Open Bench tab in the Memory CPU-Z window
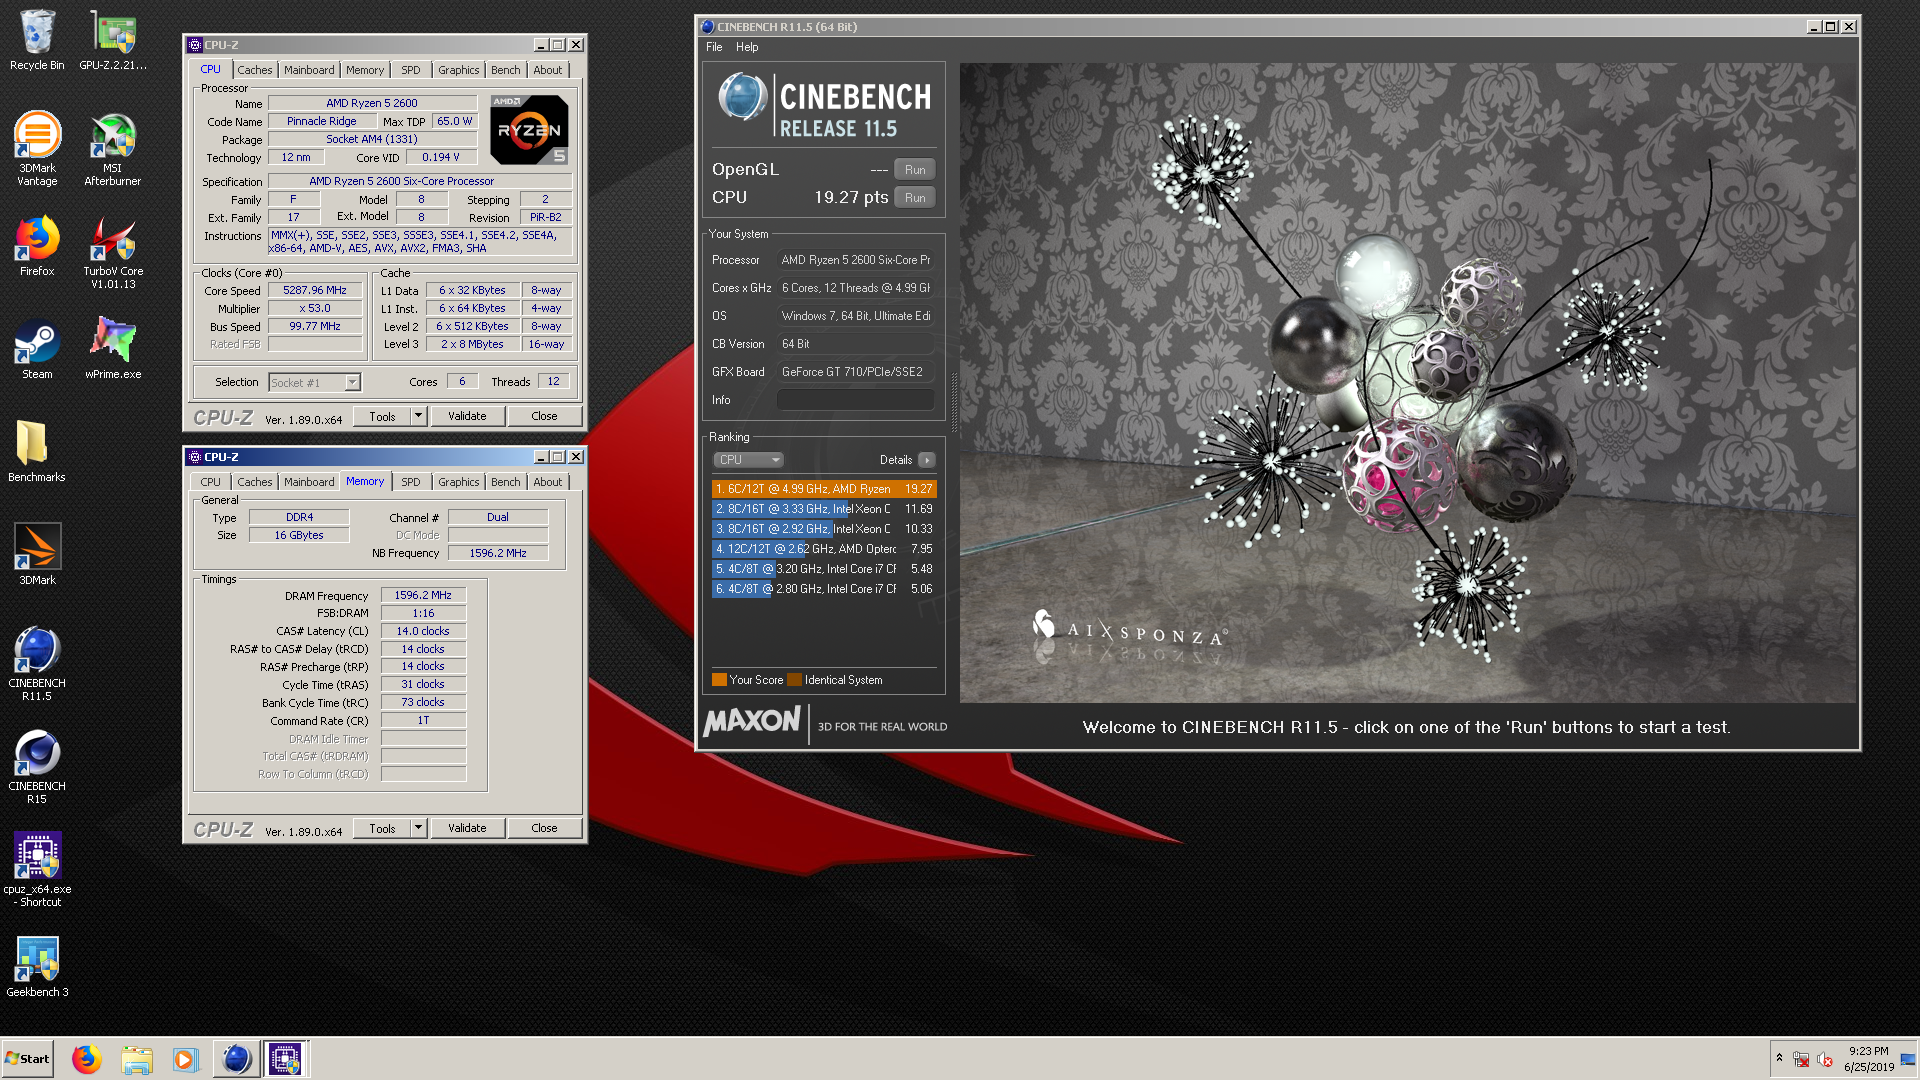Screen dimensions: 1920x1080 506,482
